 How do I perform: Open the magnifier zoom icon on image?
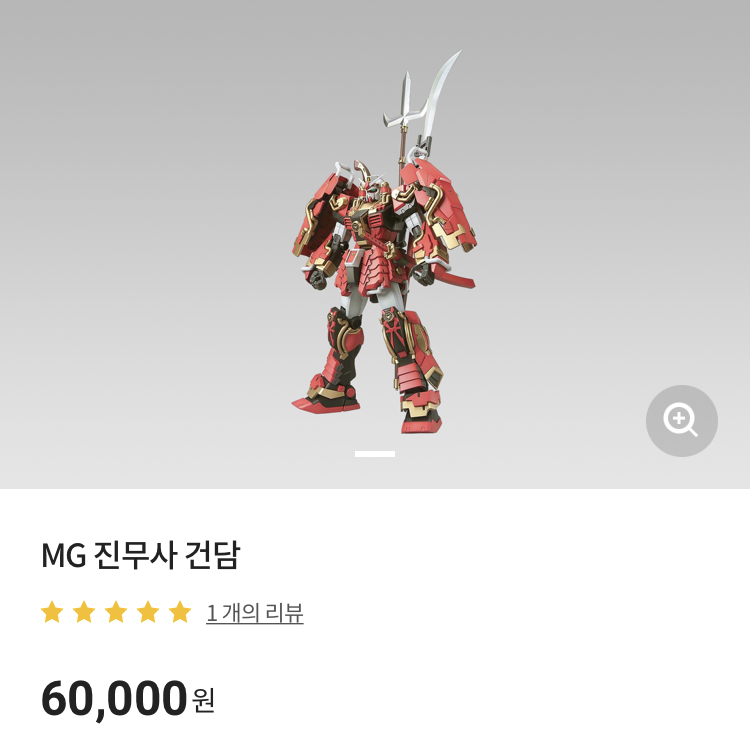(x=681, y=420)
